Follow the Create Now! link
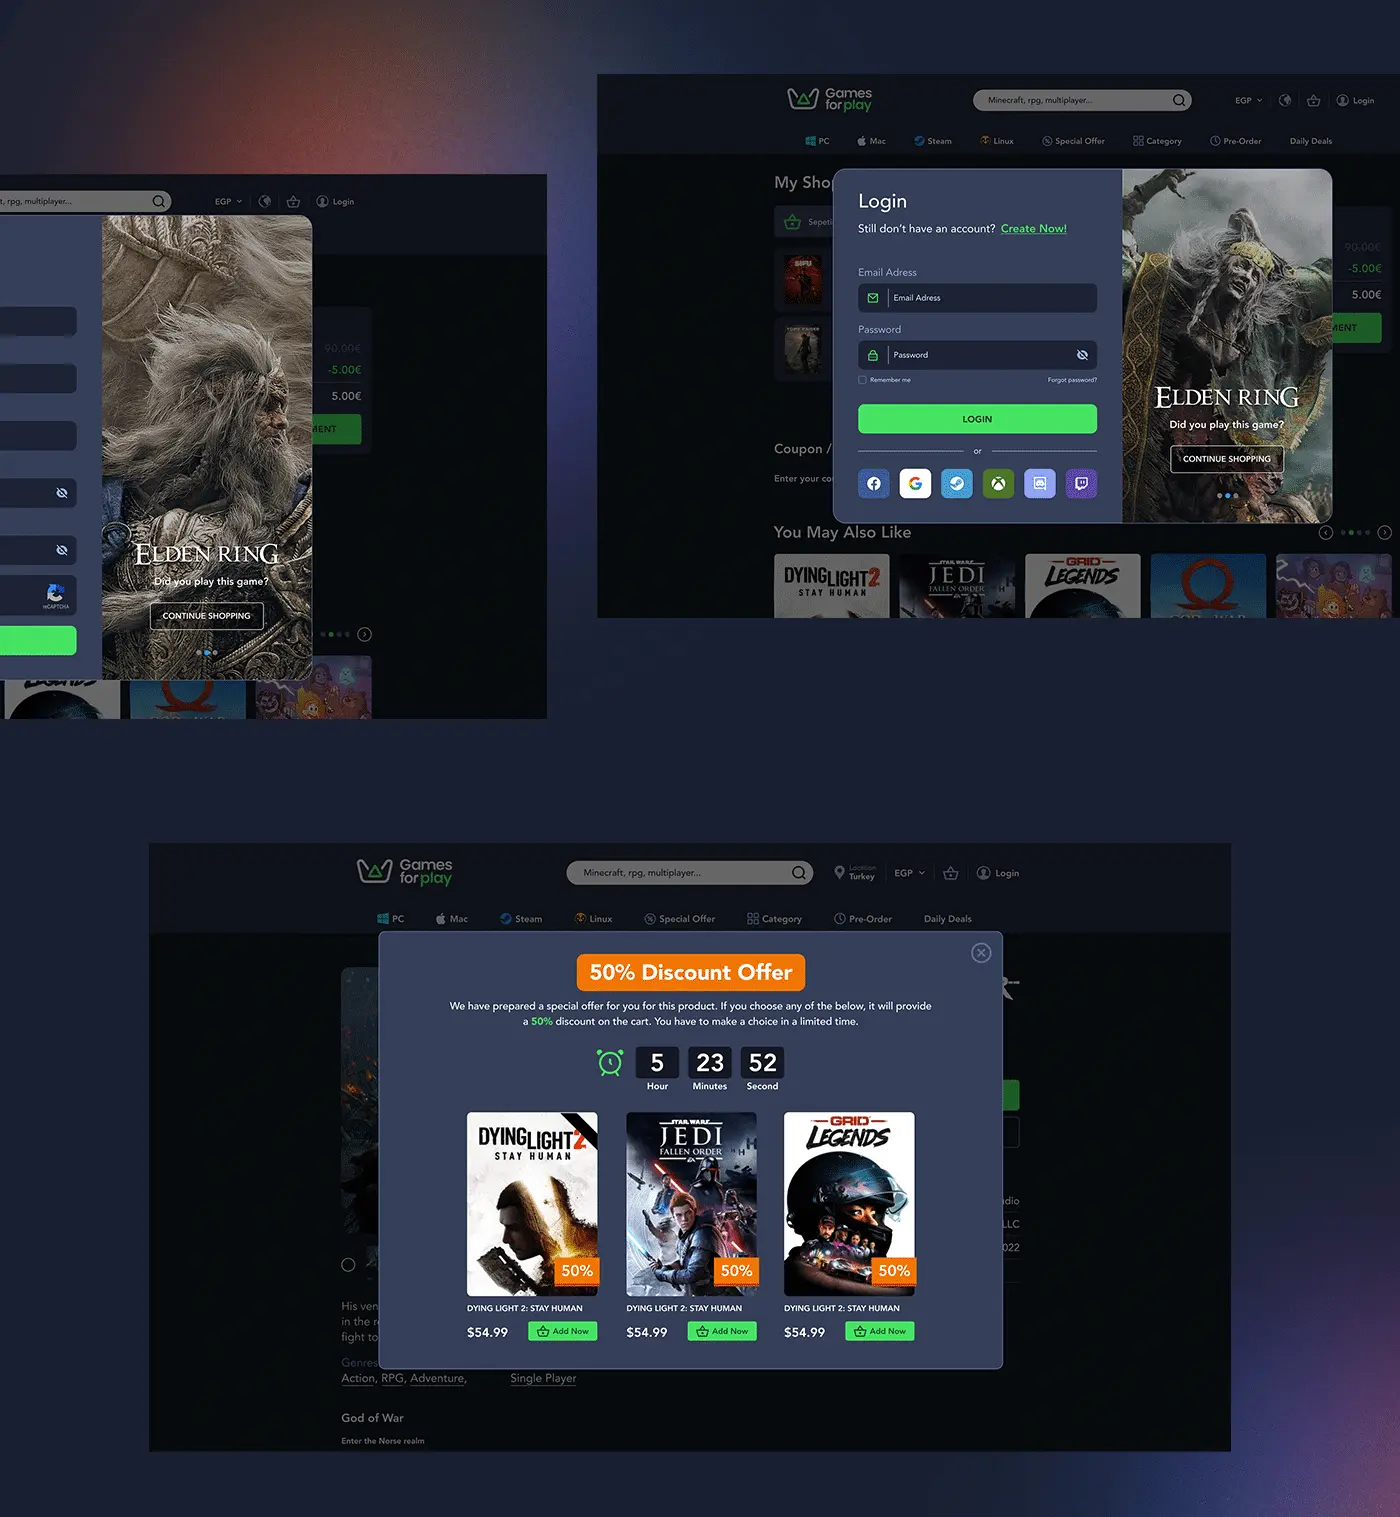The image size is (1400, 1517). (x=1033, y=229)
